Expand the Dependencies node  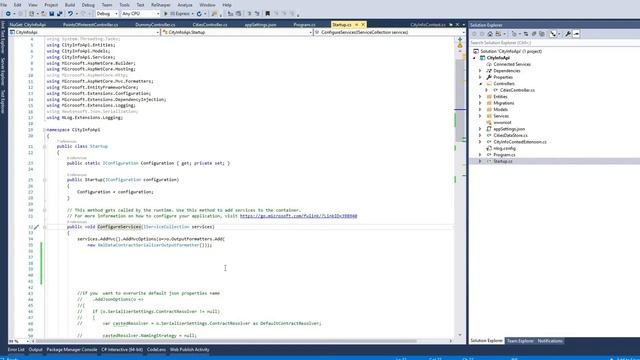[x=480, y=71]
